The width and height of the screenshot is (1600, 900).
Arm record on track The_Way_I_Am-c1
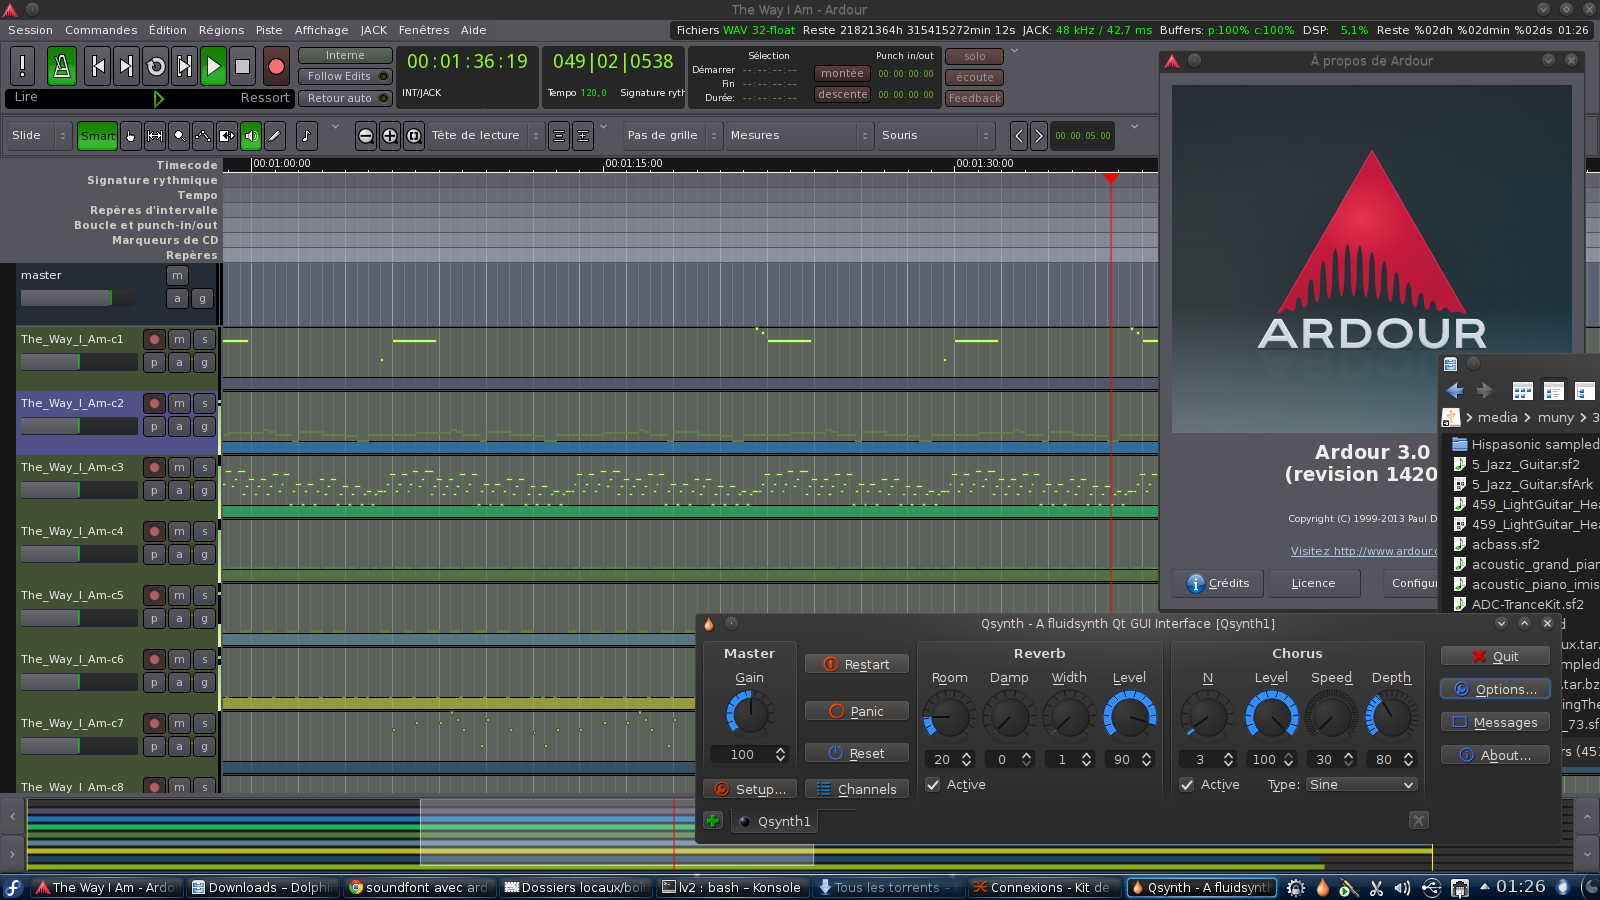click(x=154, y=340)
